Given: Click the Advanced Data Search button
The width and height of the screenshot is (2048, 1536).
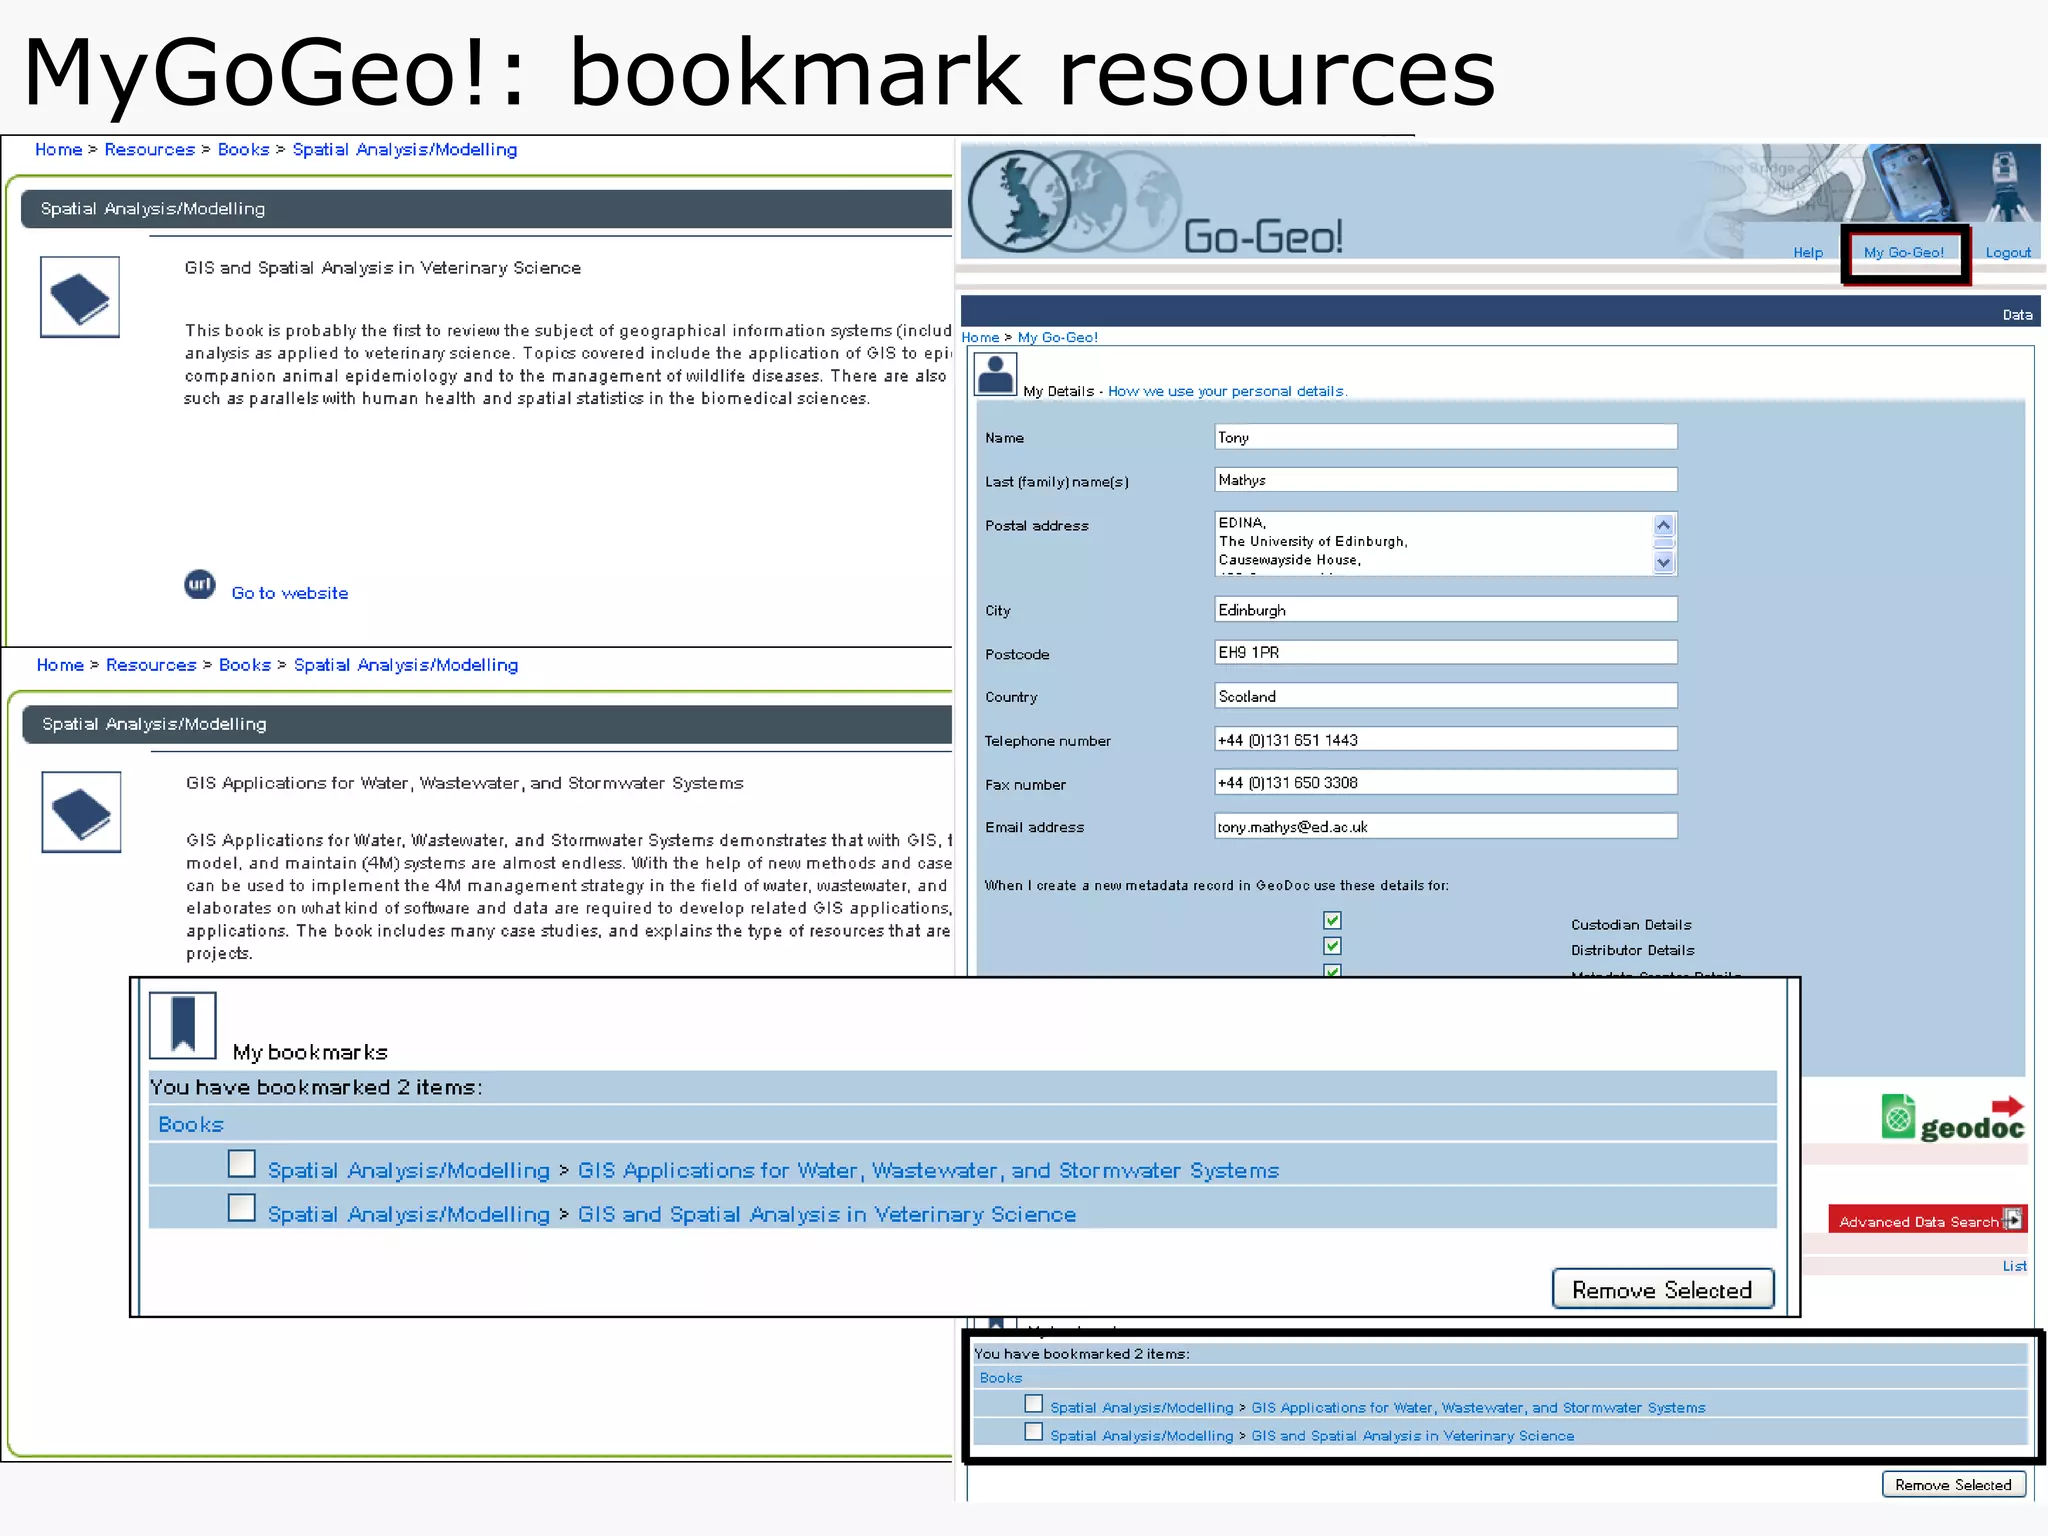Looking at the screenshot, I should [1927, 1220].
